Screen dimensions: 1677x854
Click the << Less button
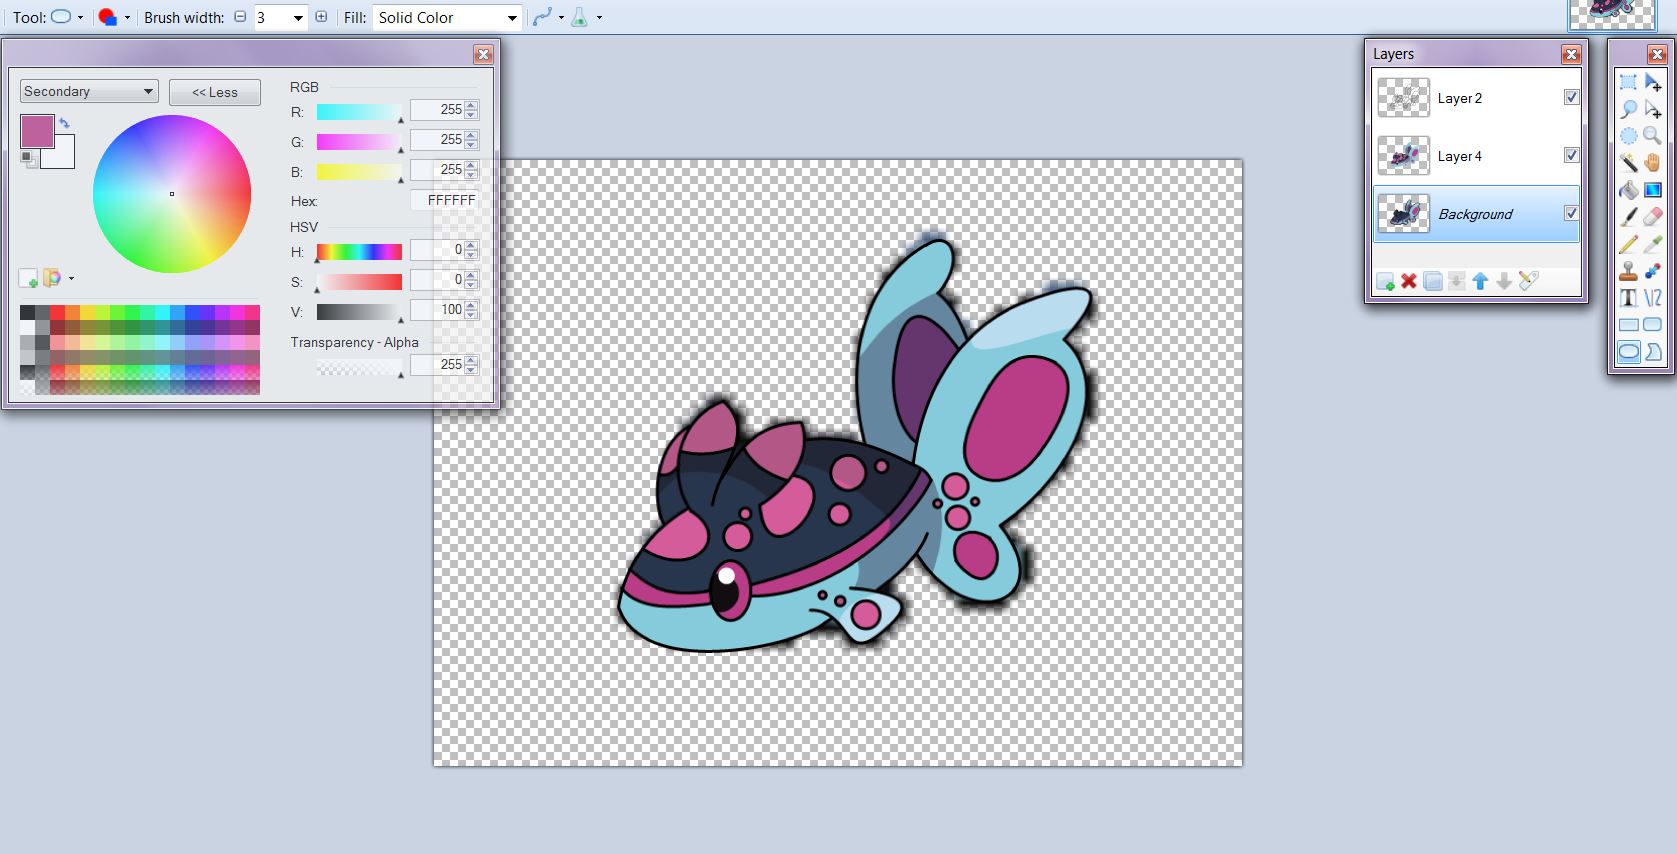[x=215, y=92]
